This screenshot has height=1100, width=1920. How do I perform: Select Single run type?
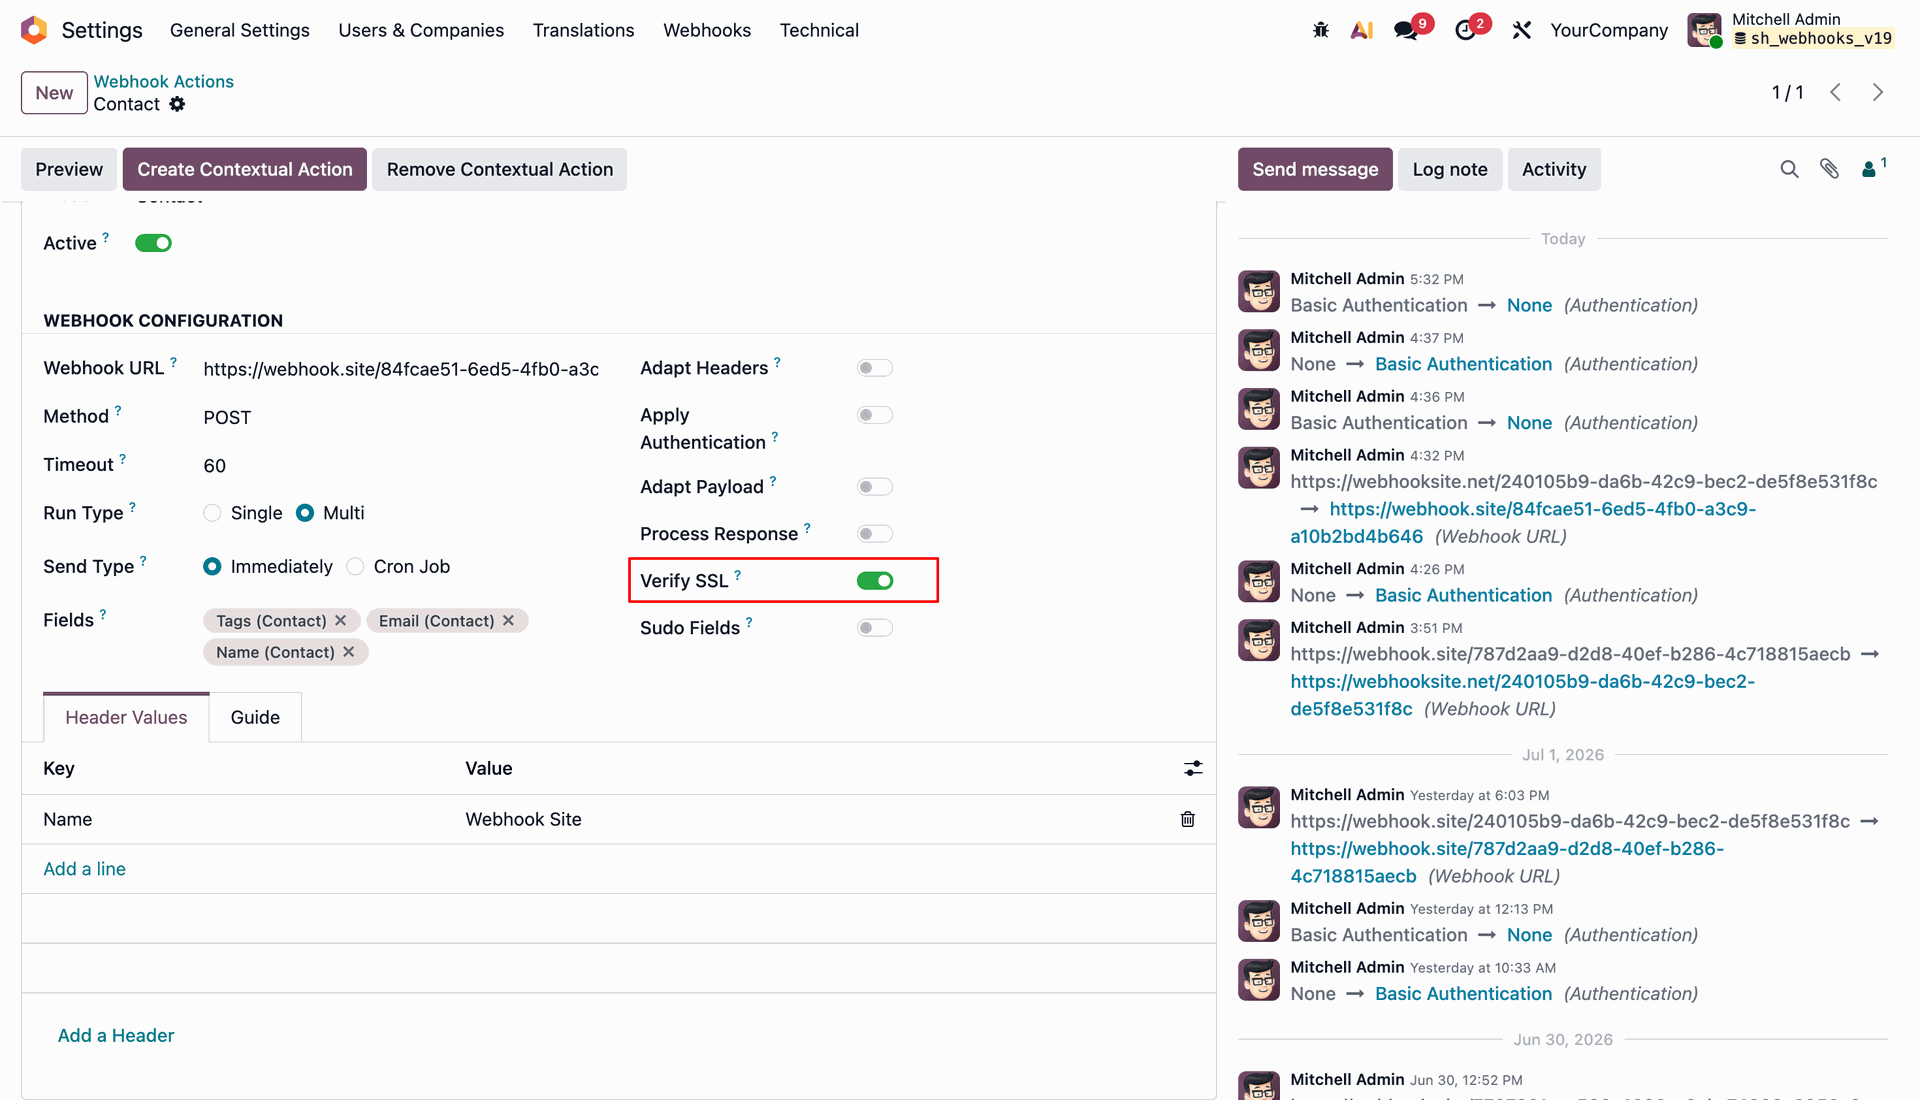[x=212, y=513]
